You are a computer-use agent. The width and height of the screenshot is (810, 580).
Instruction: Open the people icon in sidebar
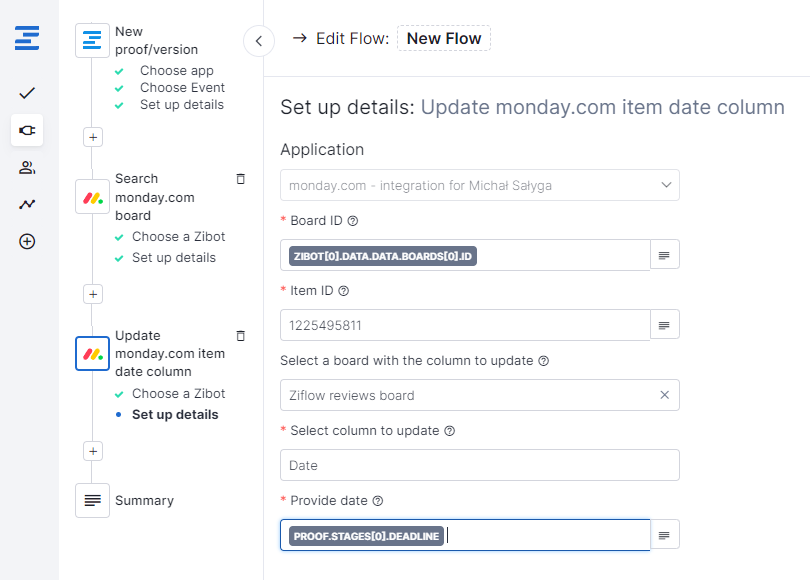(x=27, y=167)
